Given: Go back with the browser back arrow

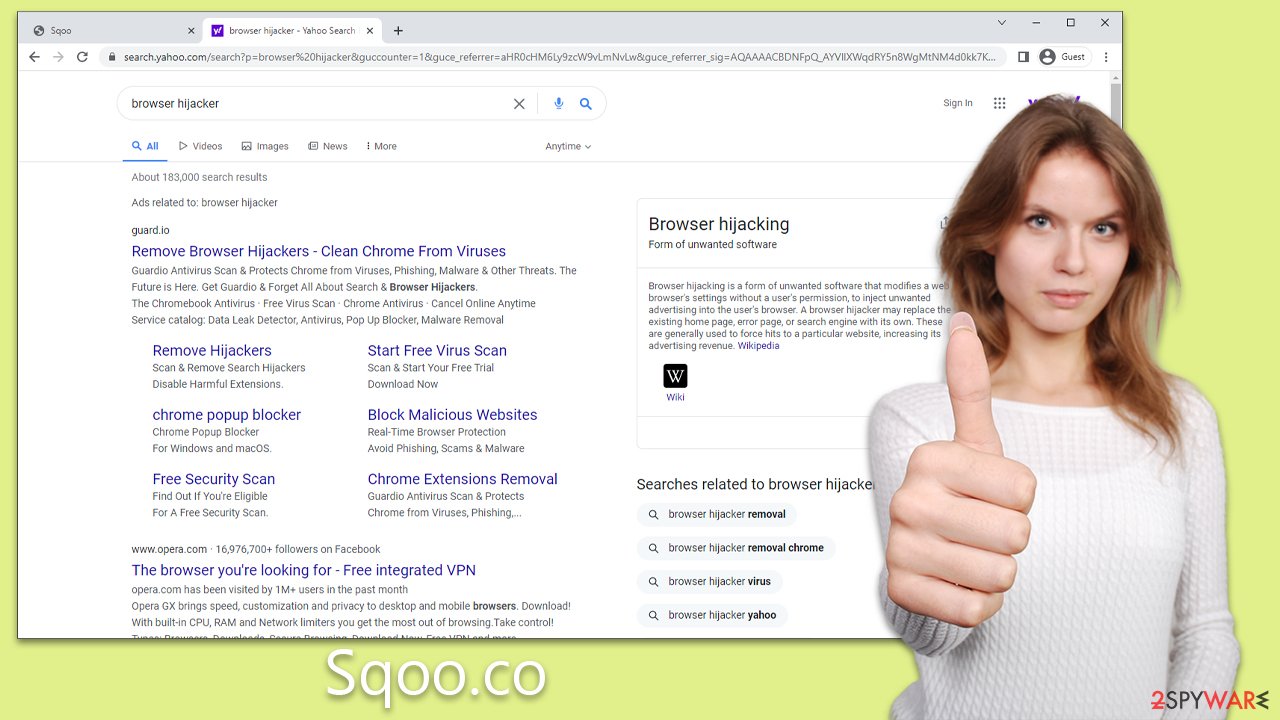Looking at the screenshot, I should coord(34,57).
